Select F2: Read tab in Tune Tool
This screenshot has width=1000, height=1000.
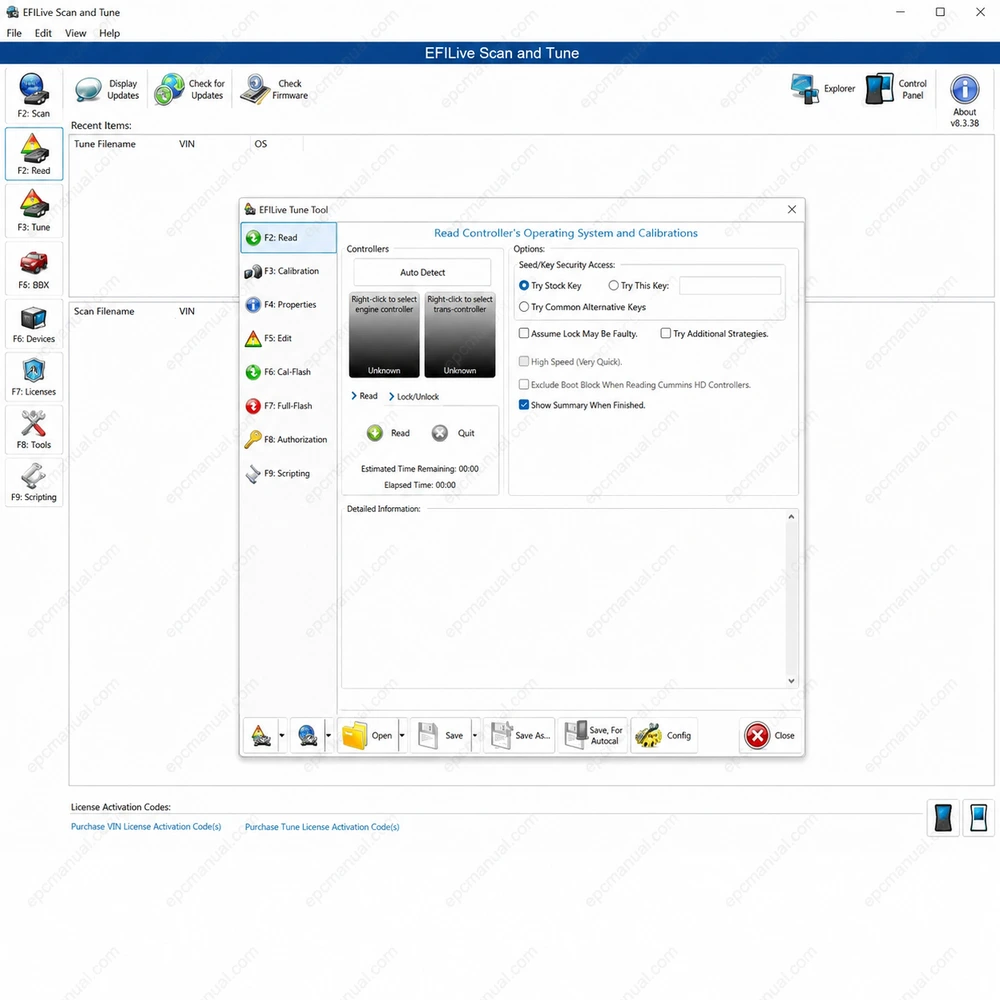(x=288, y=237)
